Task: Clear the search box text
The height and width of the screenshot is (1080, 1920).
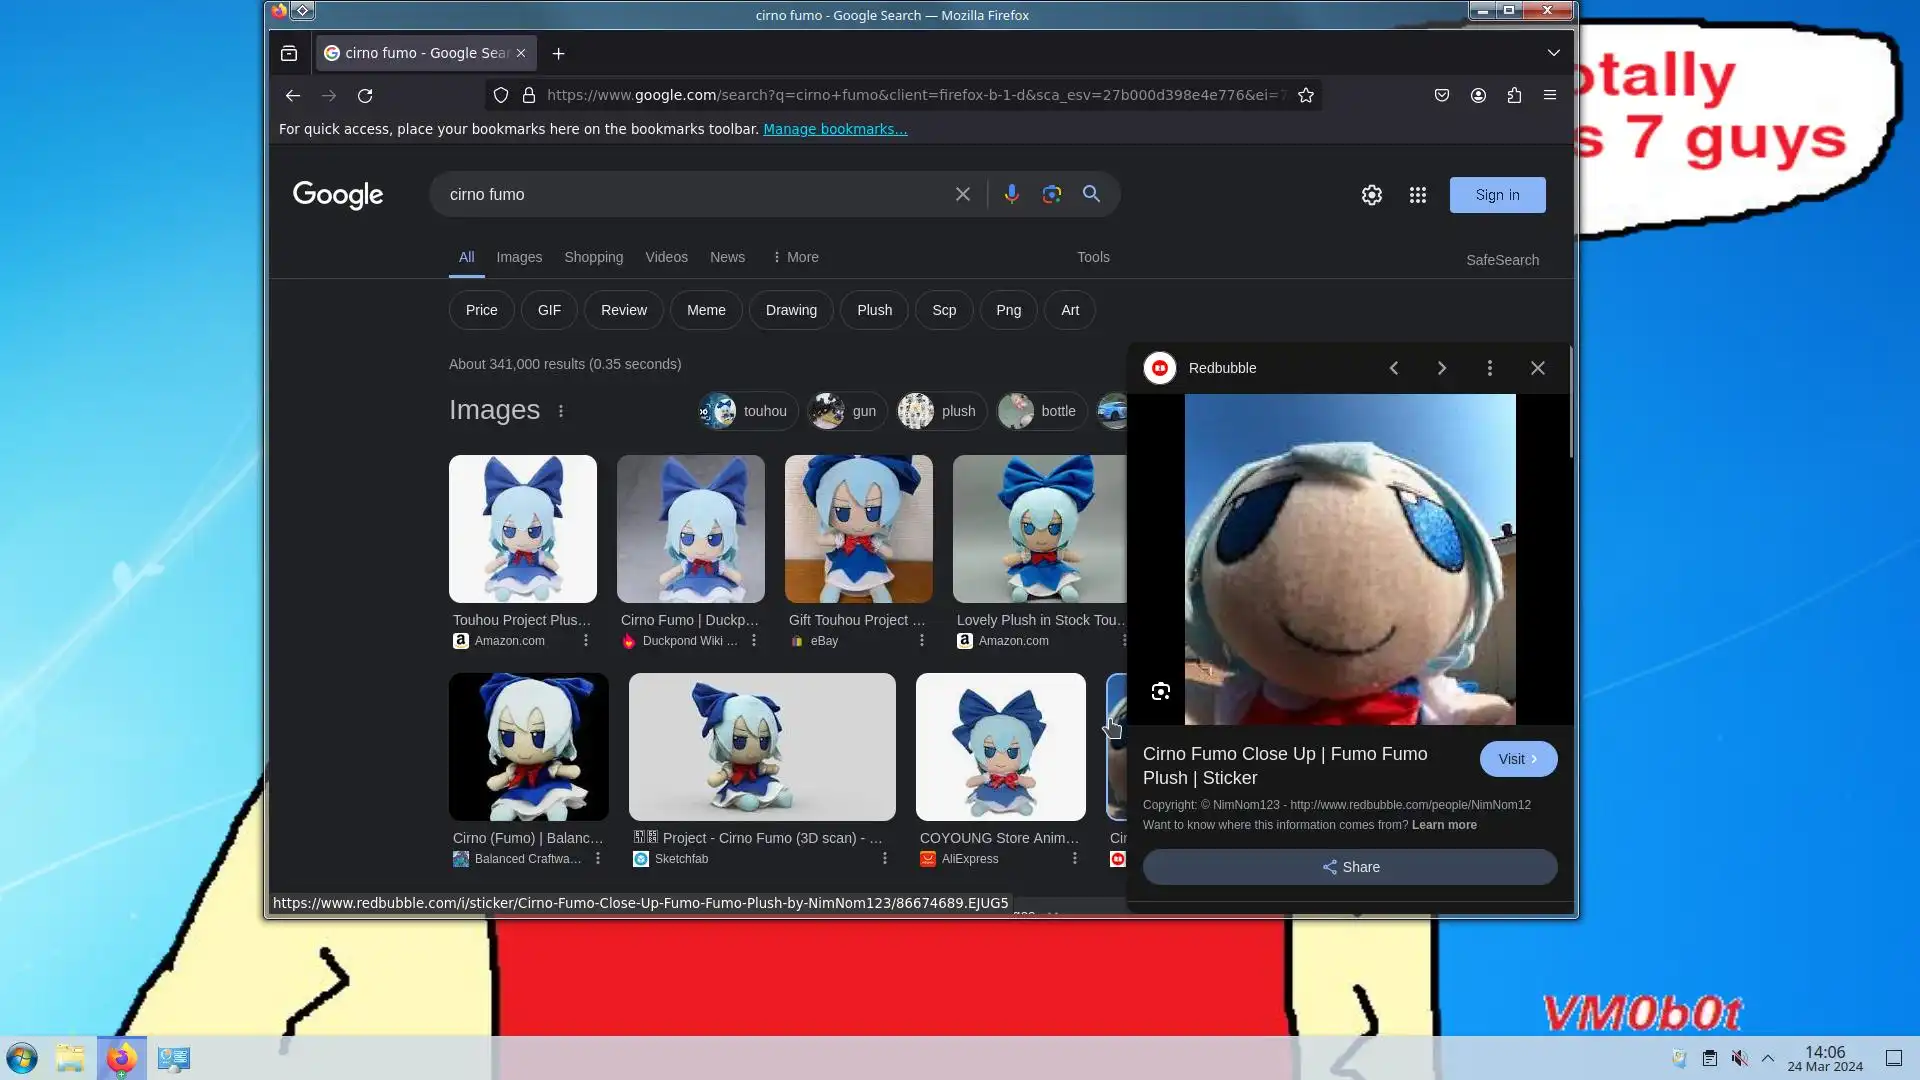Action: pos(962,194)
